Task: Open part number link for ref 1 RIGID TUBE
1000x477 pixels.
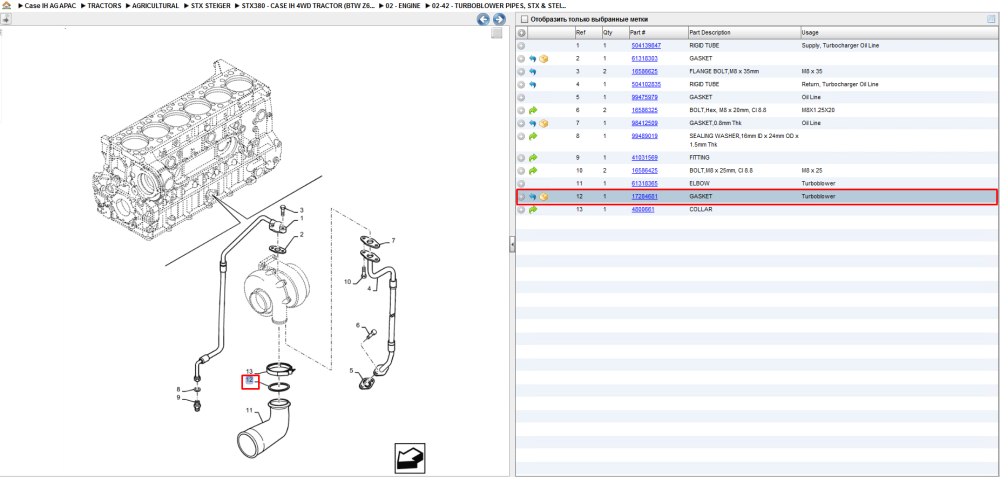Action: click(646, 46)
